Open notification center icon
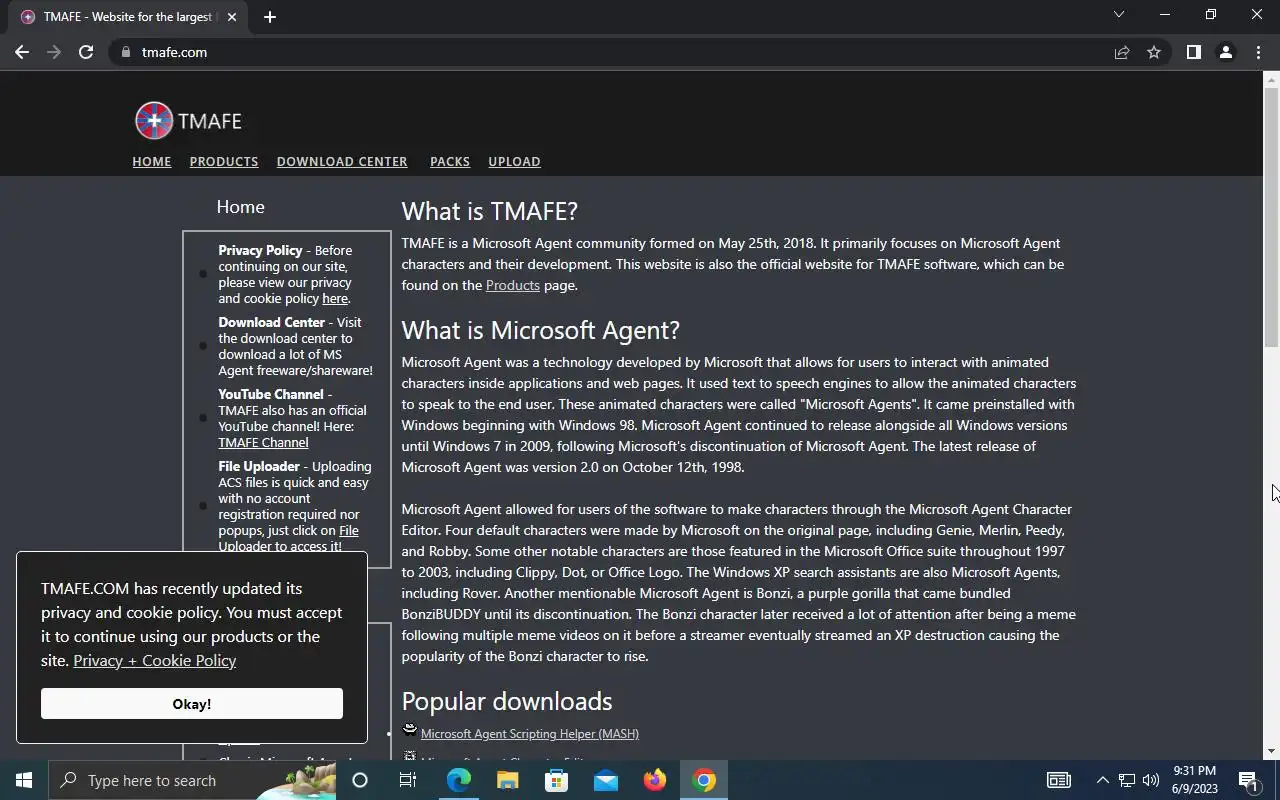This screenshot has width=1280, height=800. point(1248,780)
